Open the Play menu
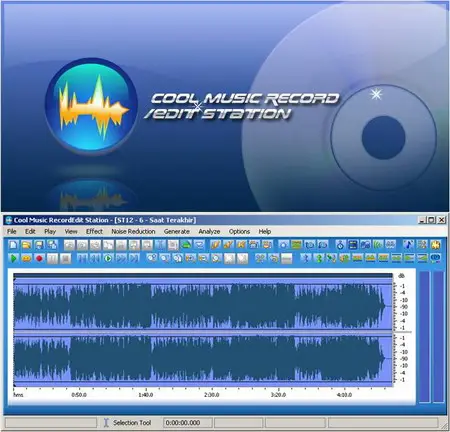Screen dimensions: 450x432 [x=50, y=231]
